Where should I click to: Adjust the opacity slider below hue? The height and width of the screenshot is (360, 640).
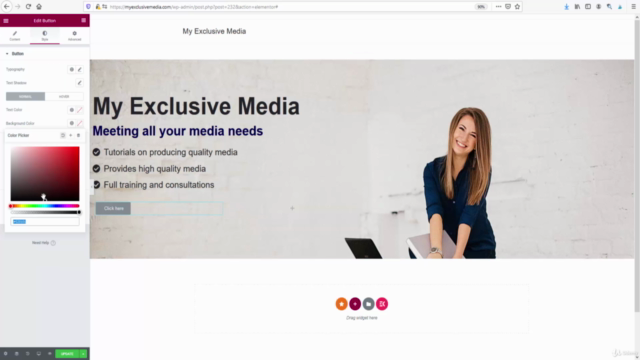tap(45, 212)
